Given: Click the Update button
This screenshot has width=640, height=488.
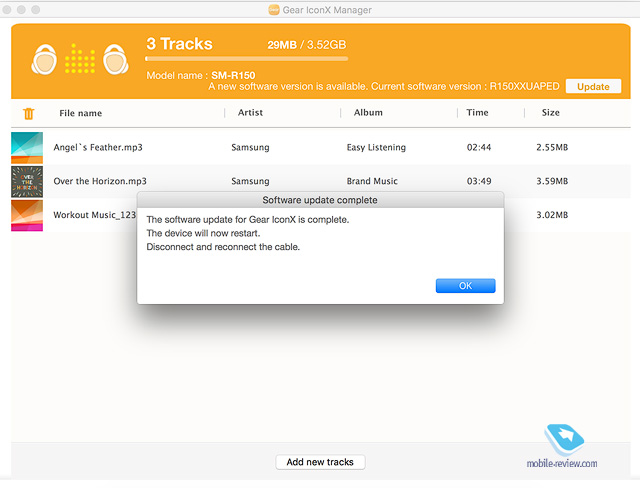Looking at the screenshot, I should click(x=593, y=87).
